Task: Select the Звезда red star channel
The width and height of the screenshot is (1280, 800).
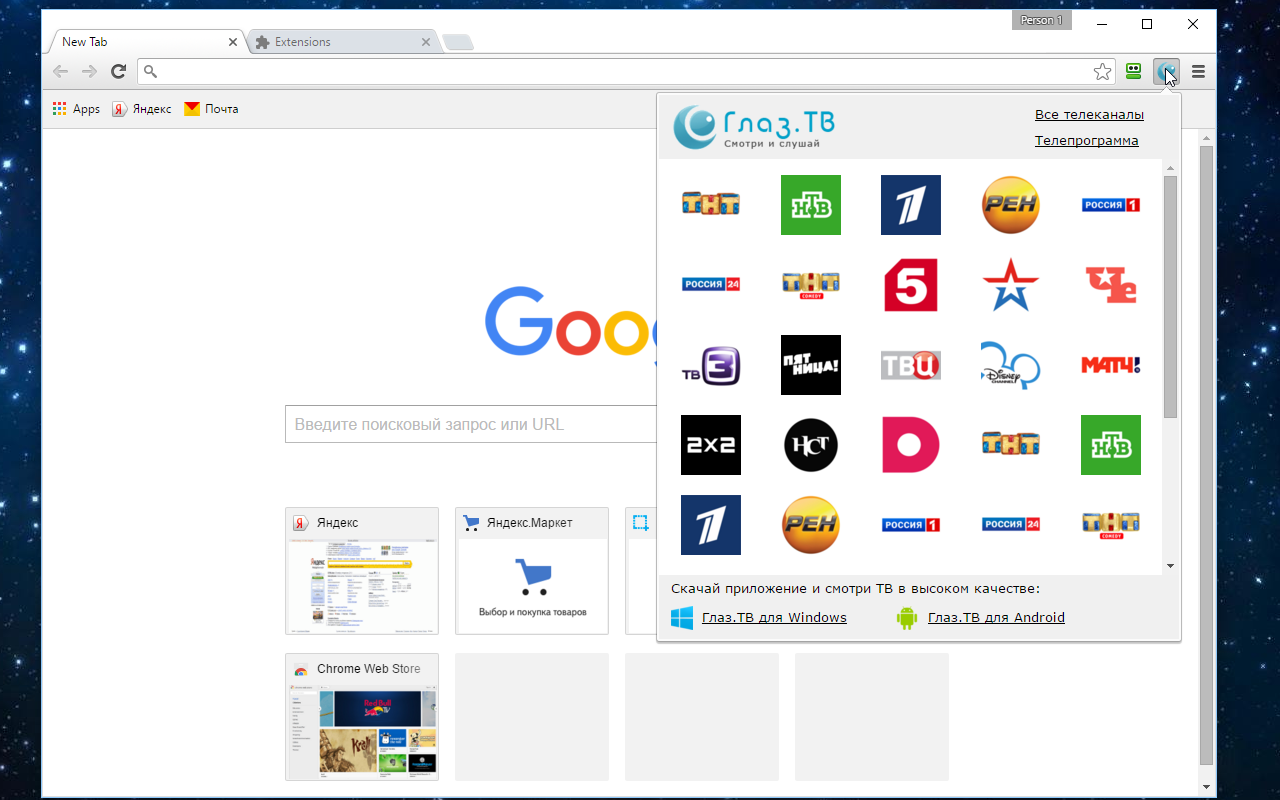Action: click(1011, 285)
